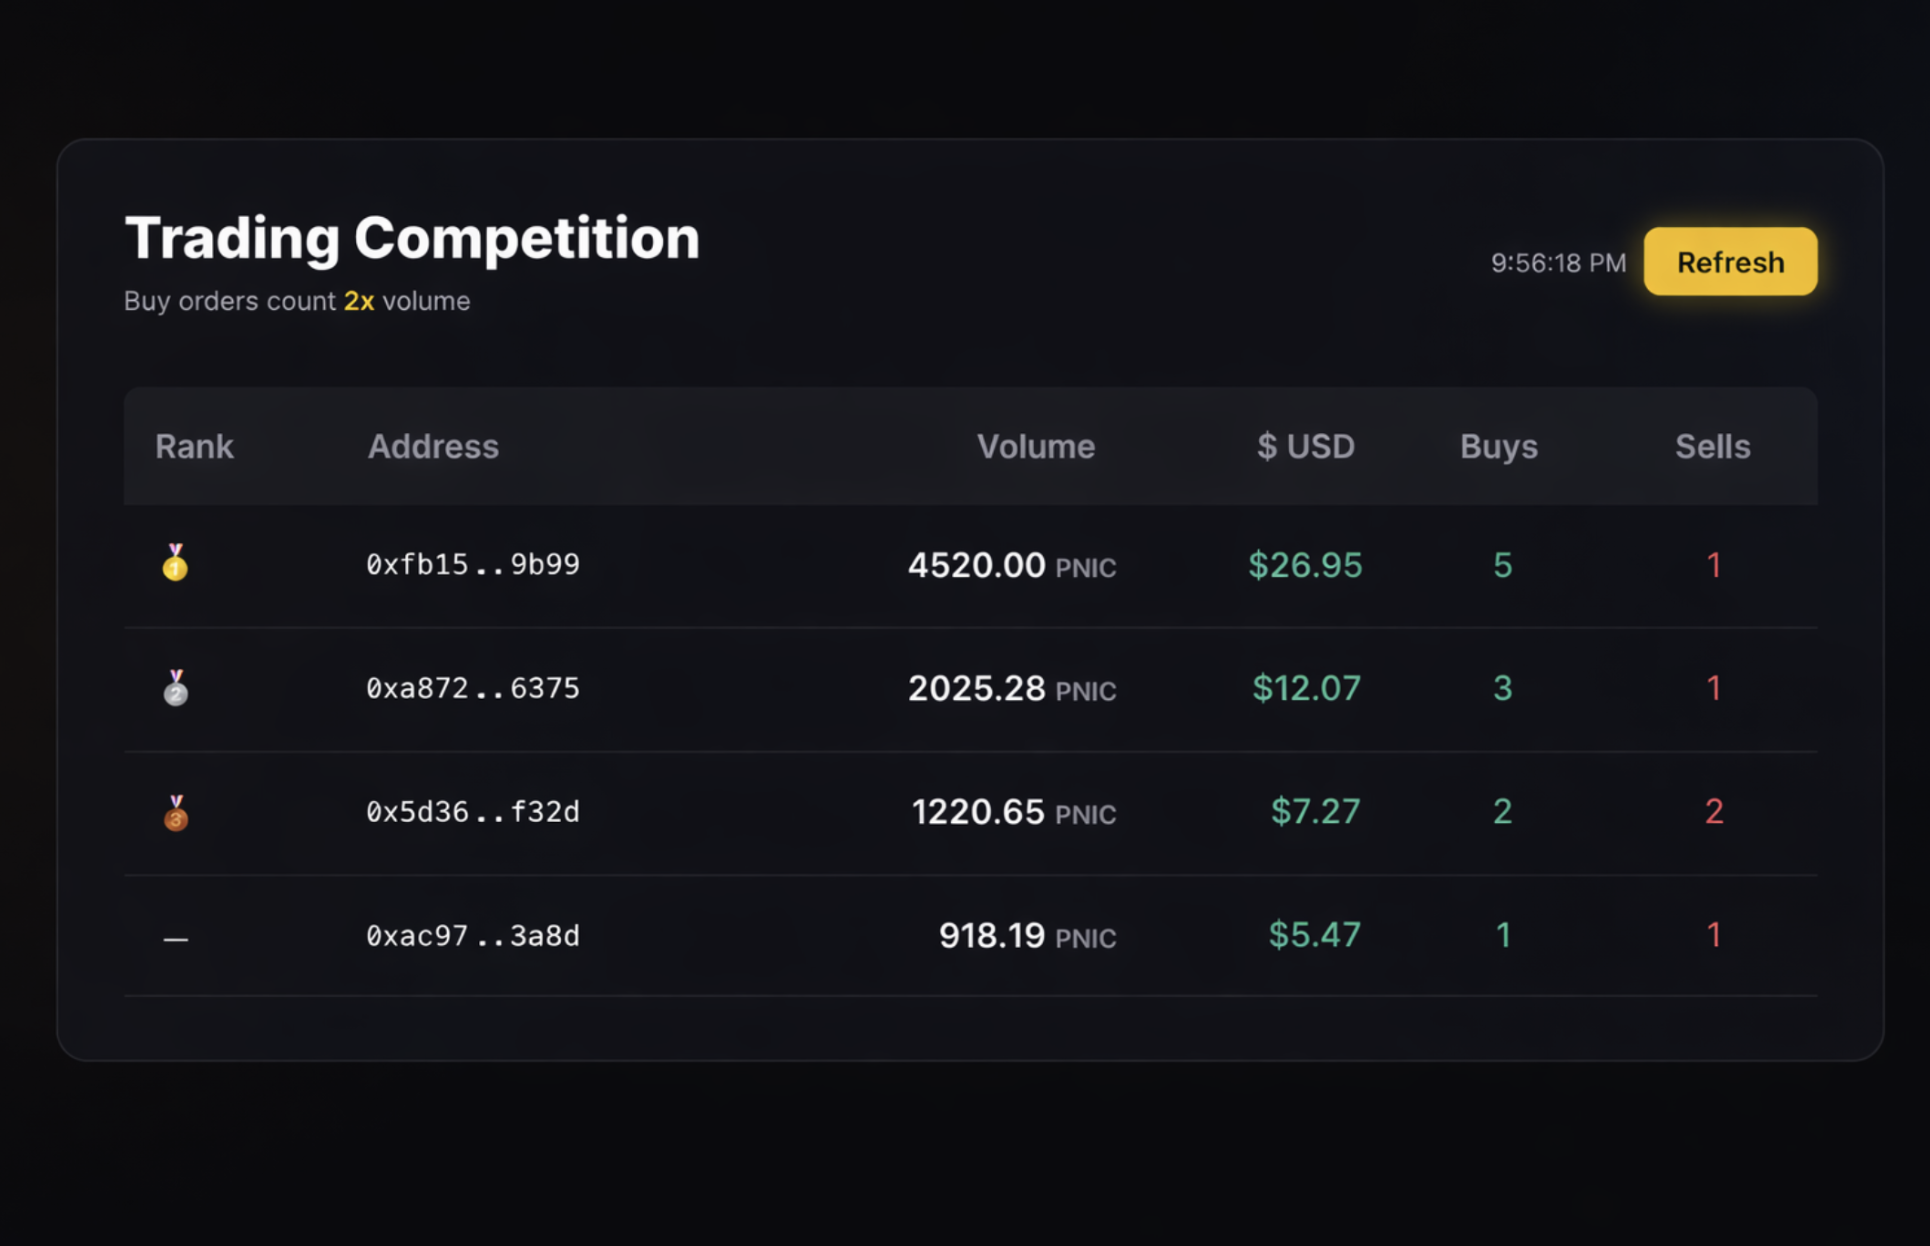Viewport: 1930px width, 1246px height.
Task: Sort by the Sells column header
Action: click(1713, 446)
